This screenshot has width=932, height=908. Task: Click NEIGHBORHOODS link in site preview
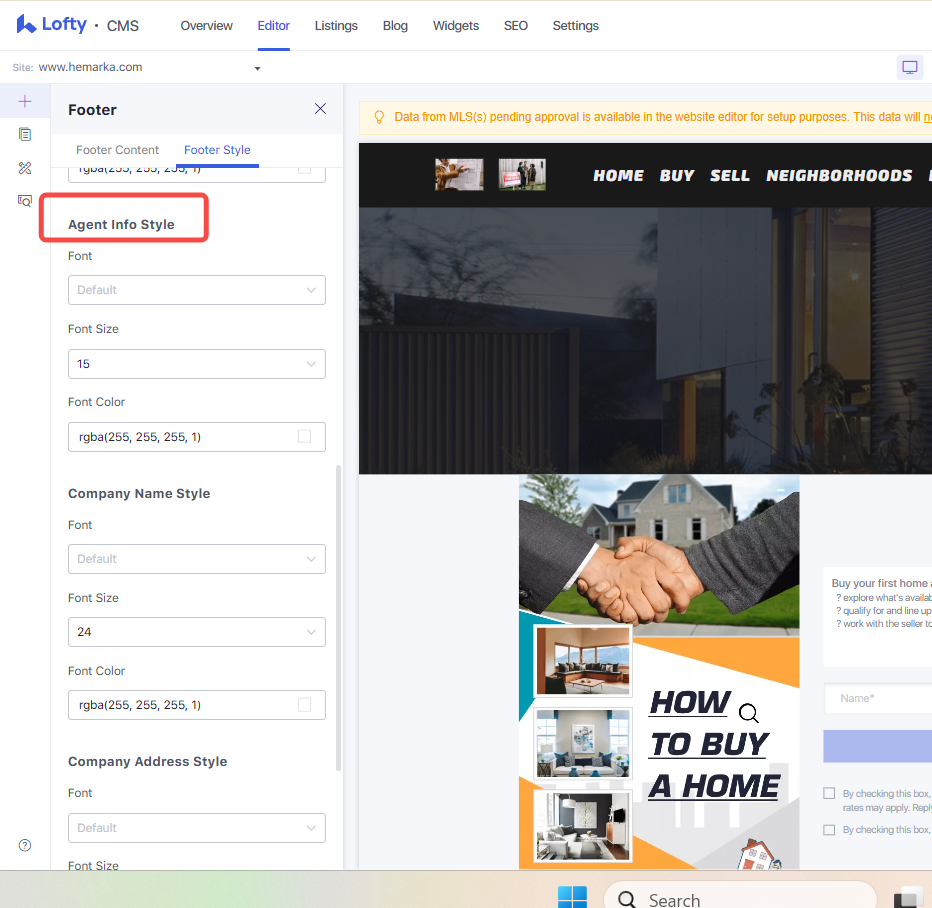[839, 175]
